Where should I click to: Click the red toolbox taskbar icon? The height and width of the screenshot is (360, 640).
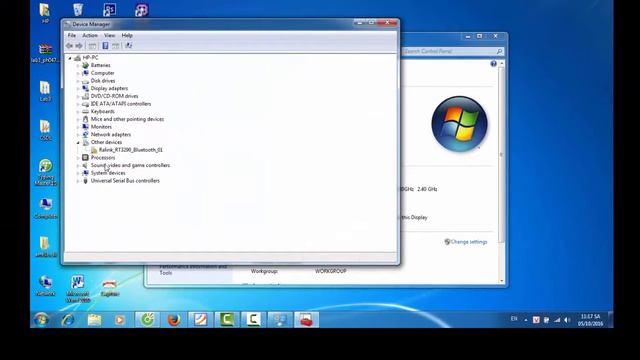pyautogui.click(x=306, y=320)
